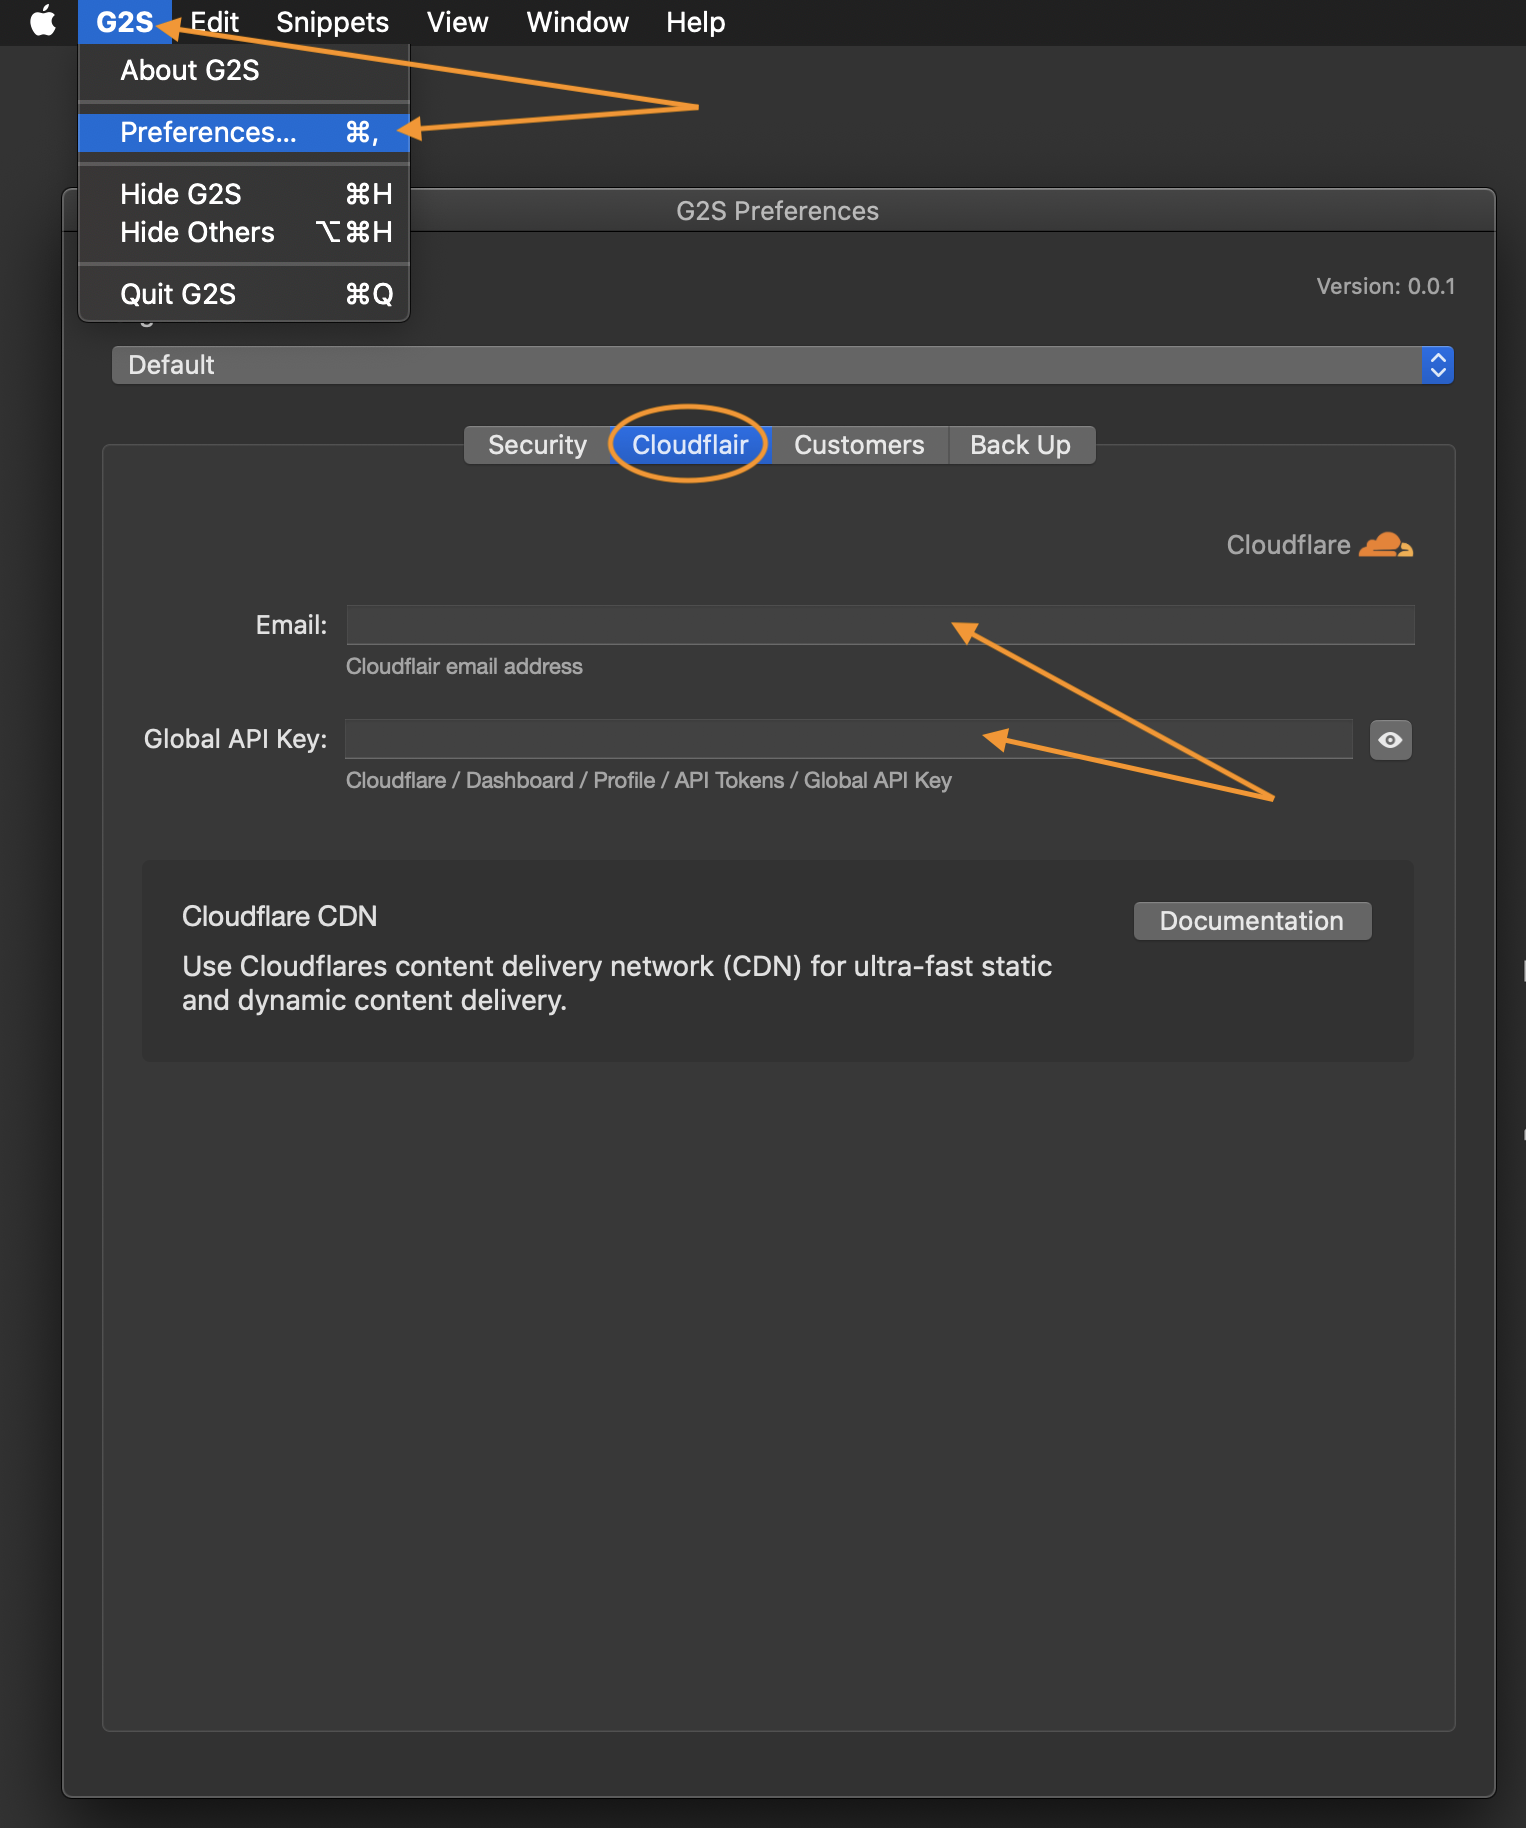The image size is (1526, 1828).
Task: Open the Window menu
Action: (x=577, y=22)
